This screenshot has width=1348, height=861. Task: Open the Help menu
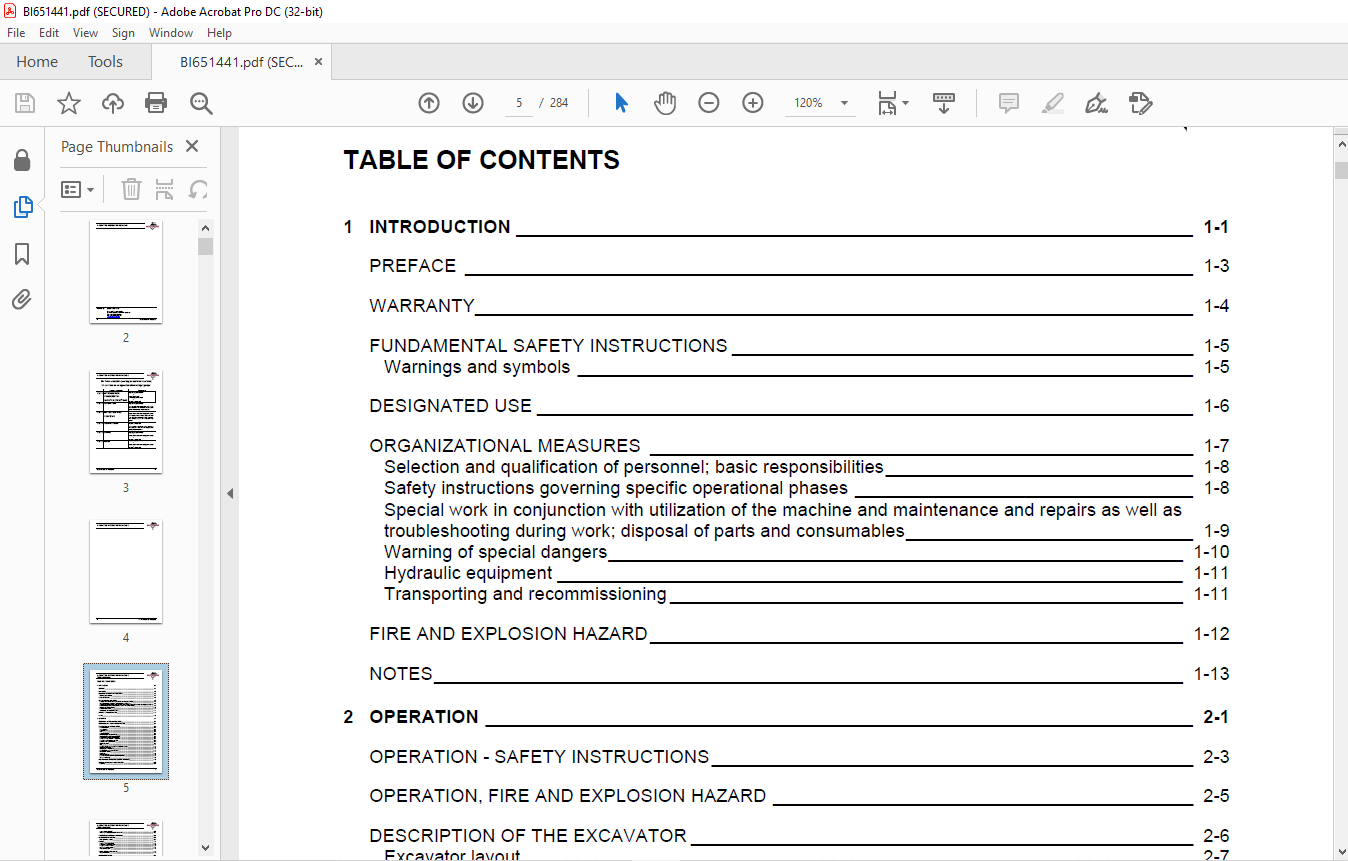219,33
